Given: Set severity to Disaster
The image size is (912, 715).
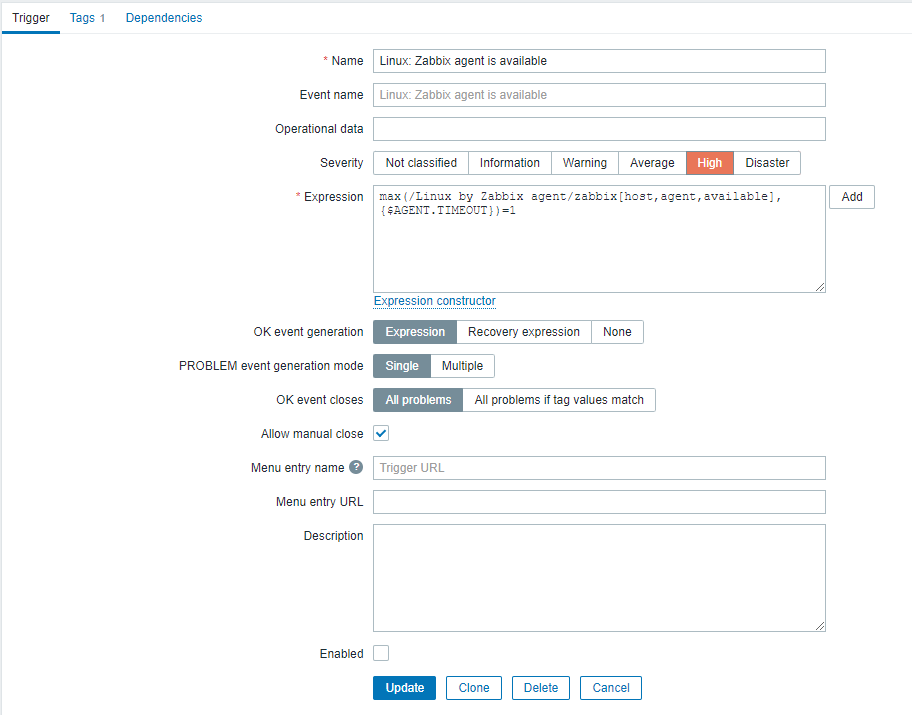Looking at the screenshot, I should pyautogui.click(x=767, y=163).
